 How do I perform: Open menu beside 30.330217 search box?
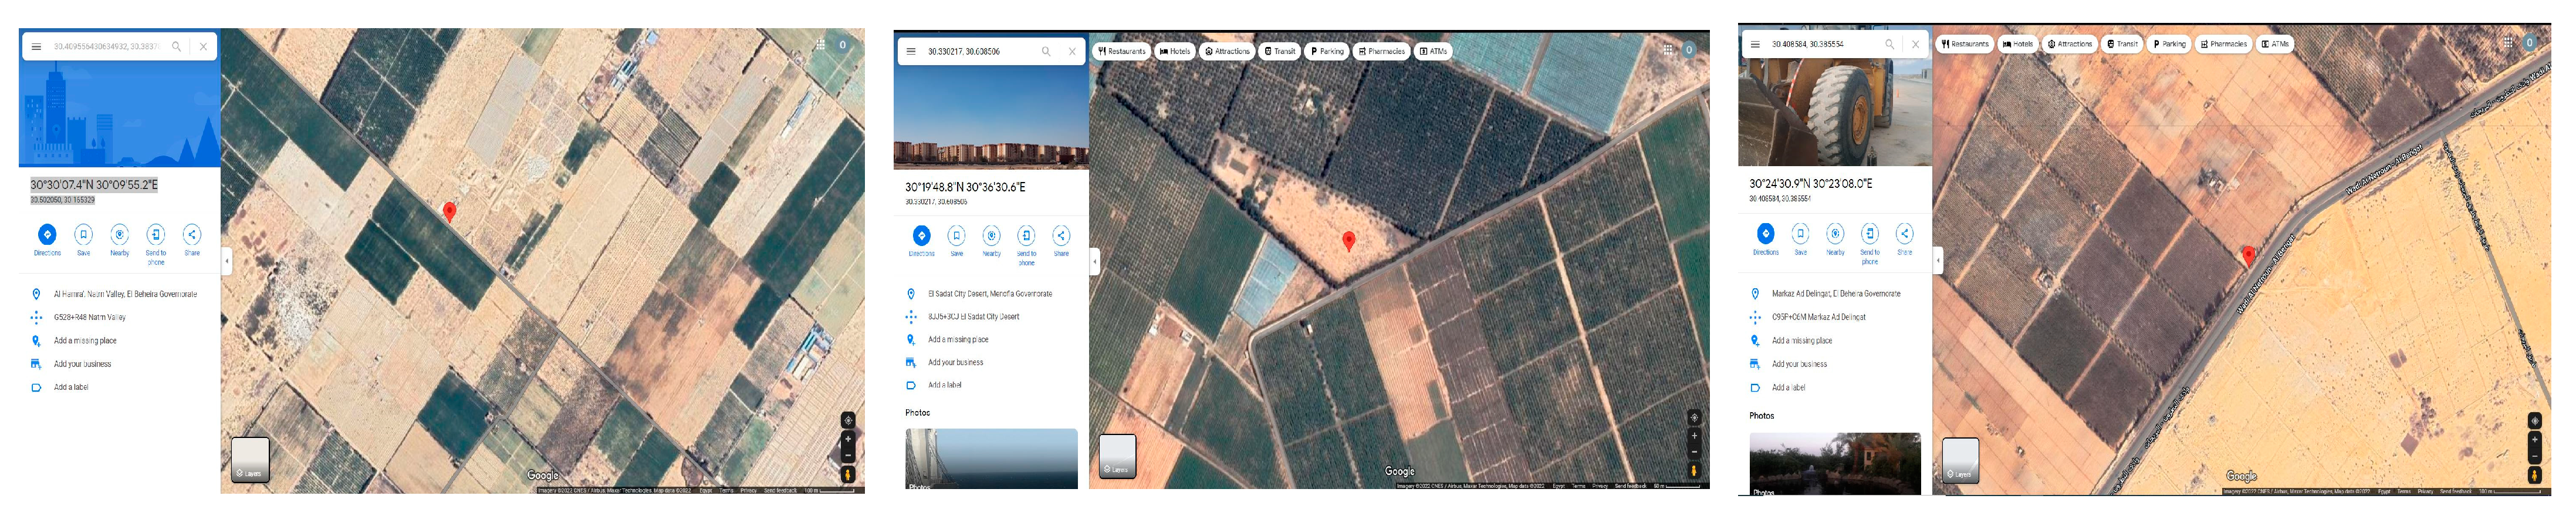click(911, 51)
